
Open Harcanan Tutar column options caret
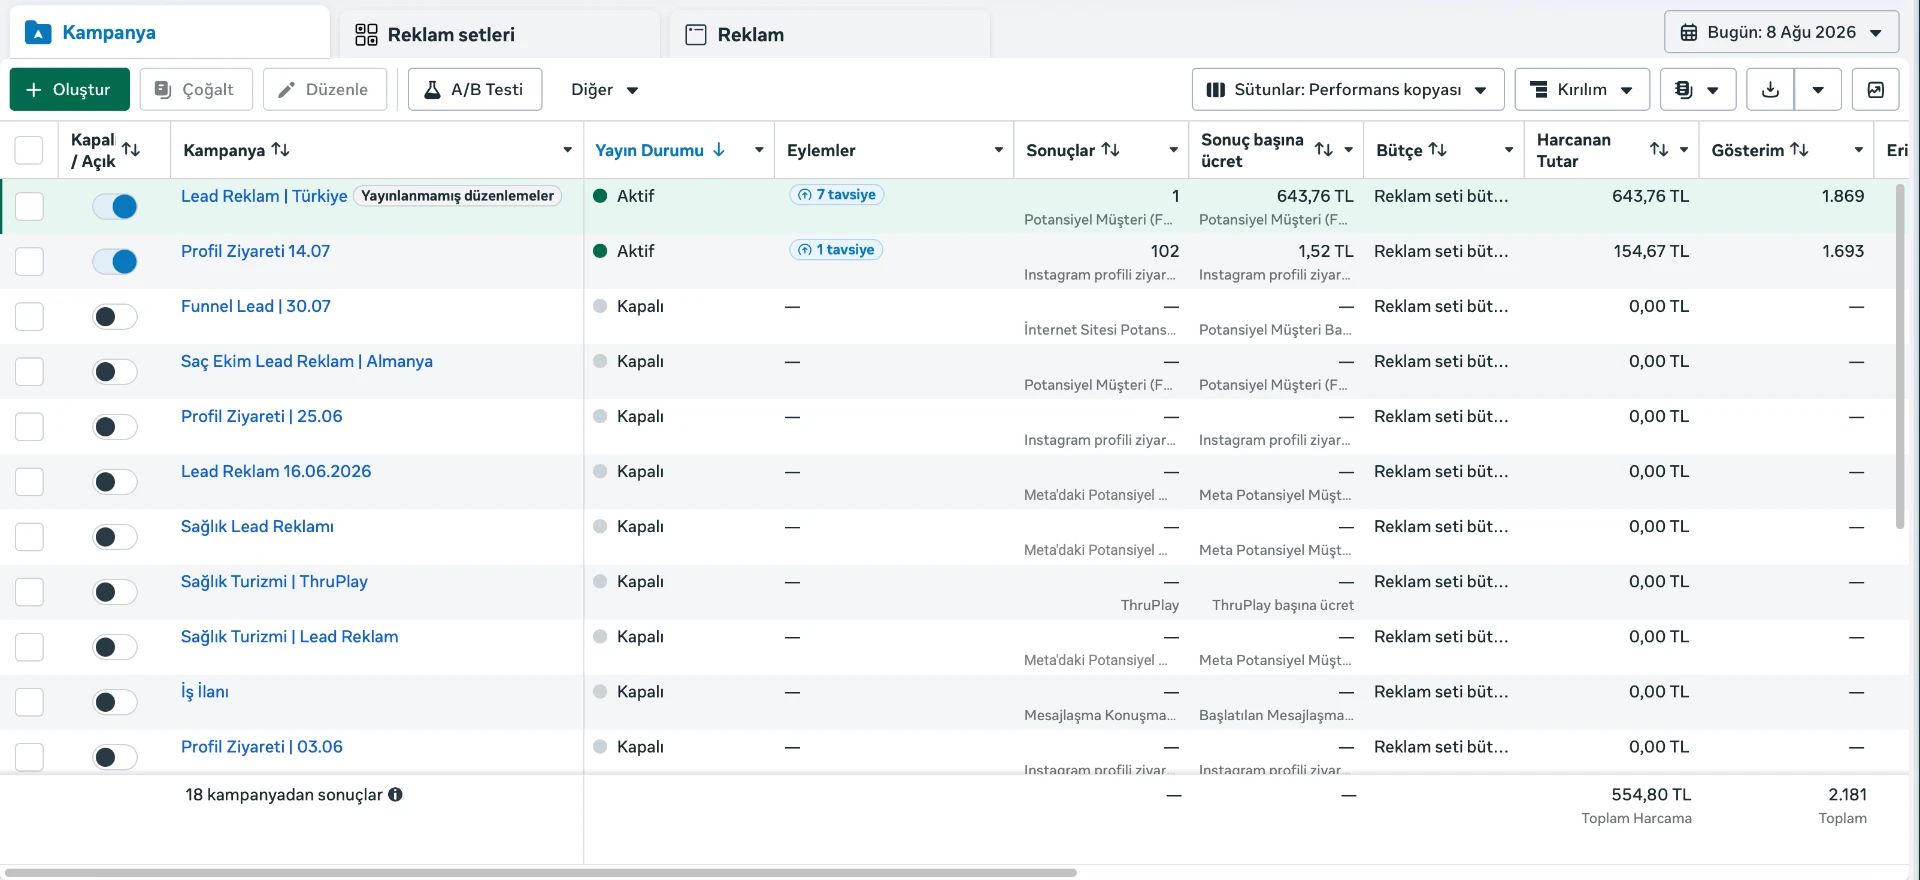point(1684,150)
